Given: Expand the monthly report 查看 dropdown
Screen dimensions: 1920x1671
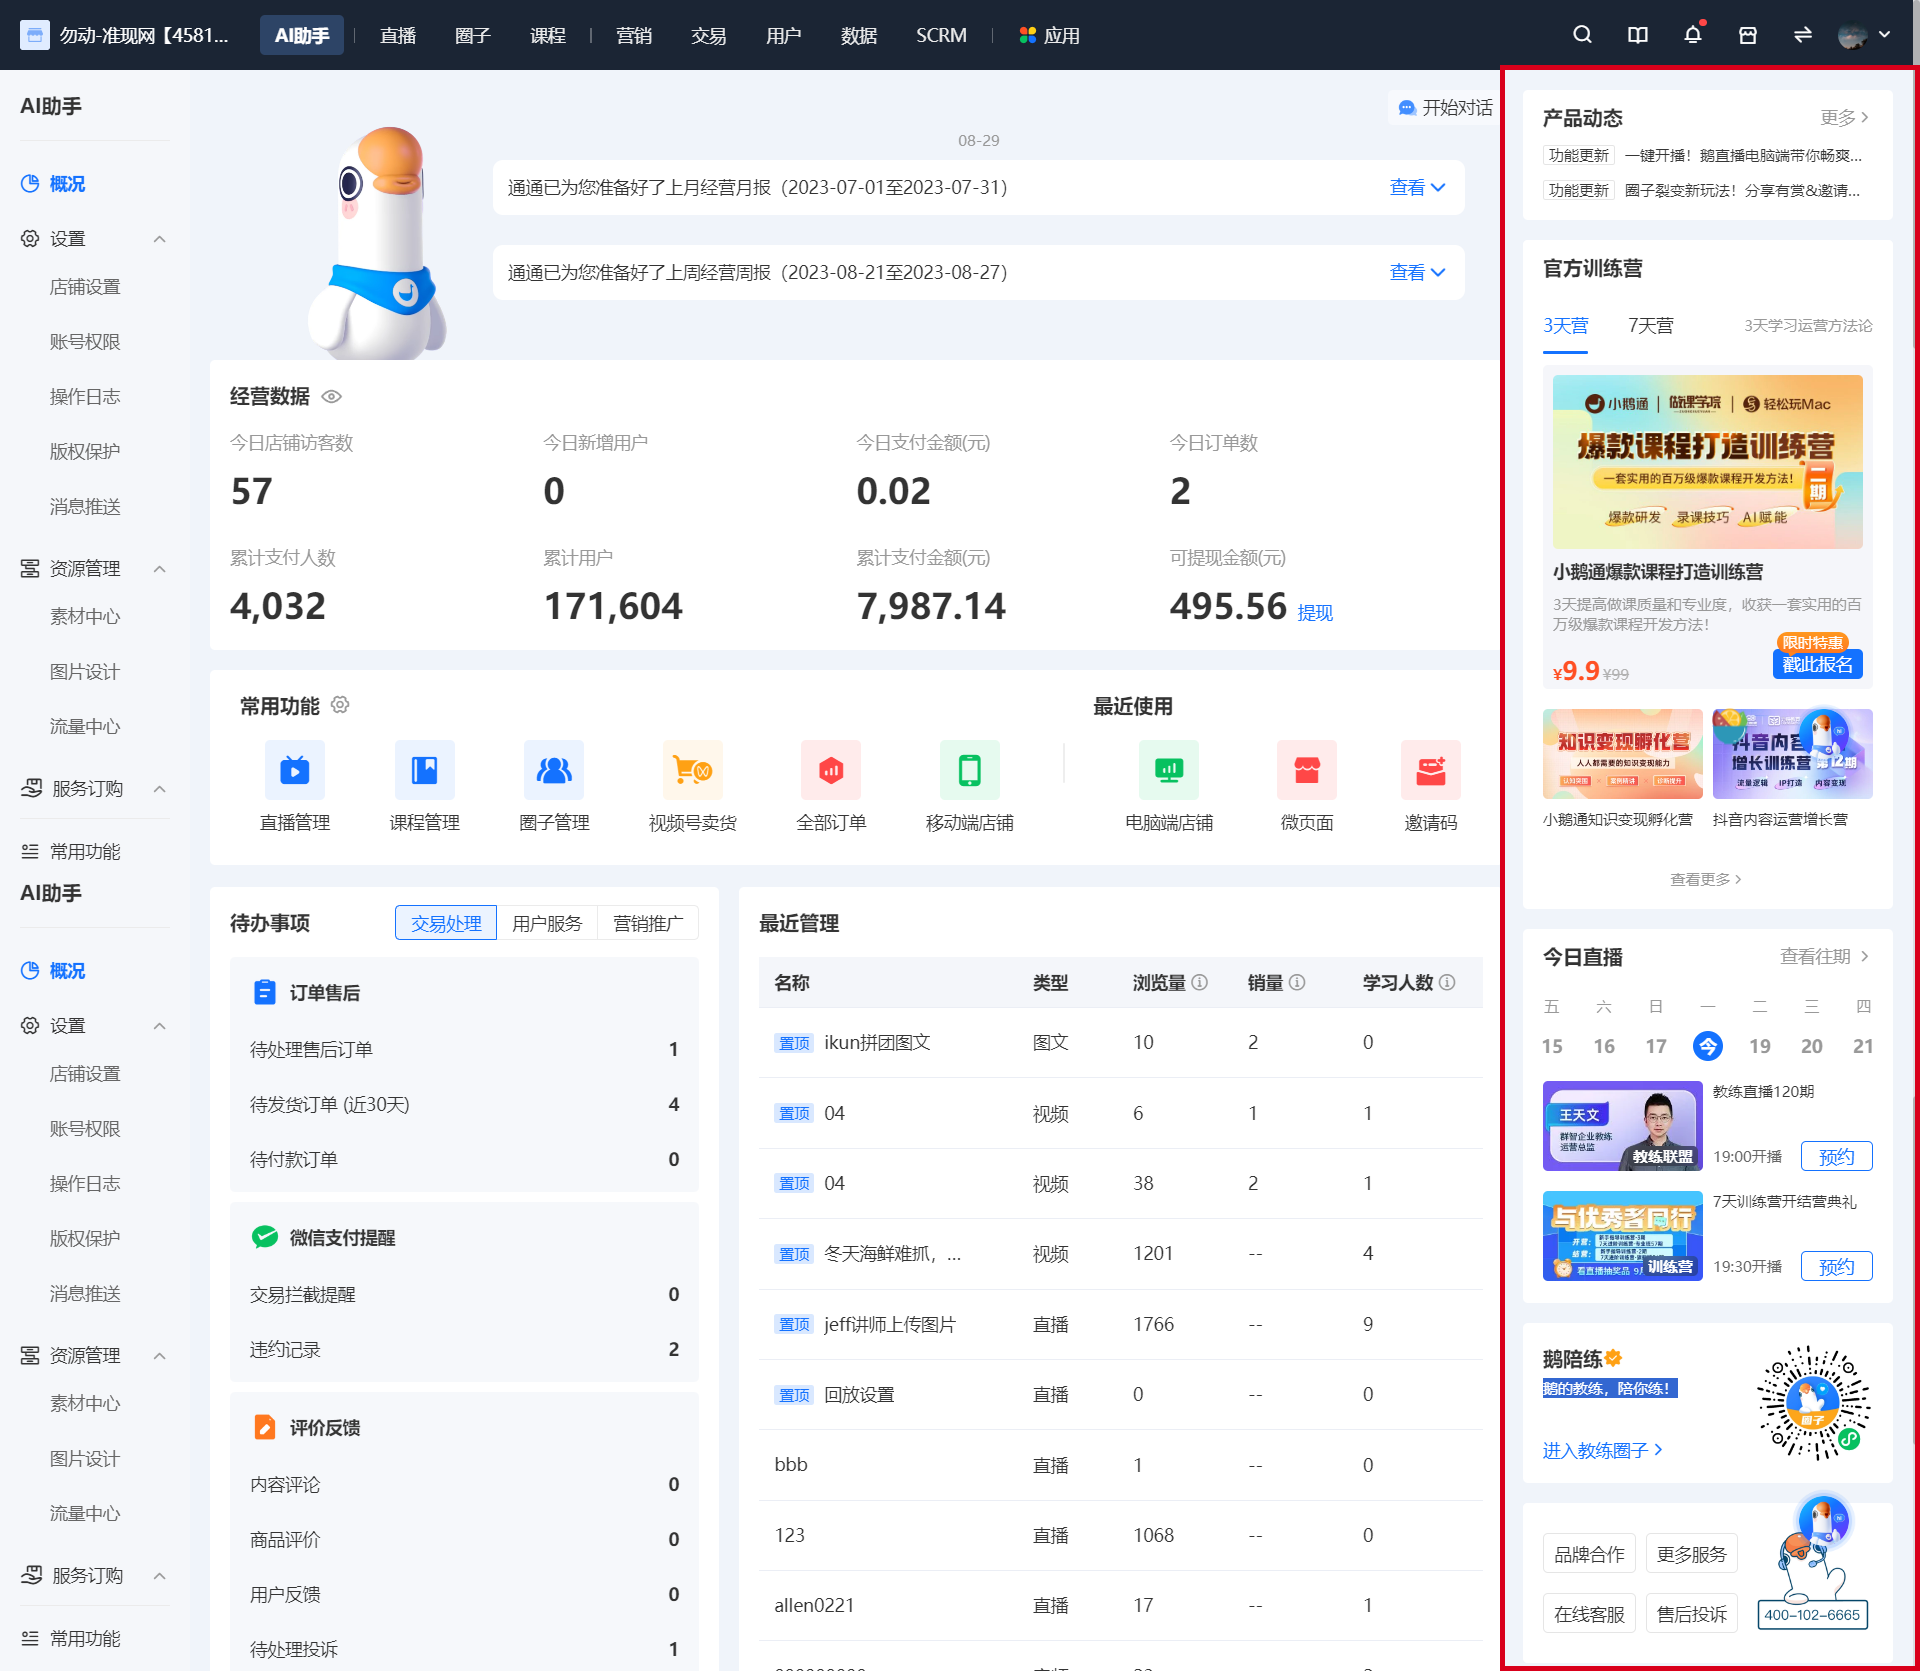Looking at the screenshot, I should coord(1417,187).
